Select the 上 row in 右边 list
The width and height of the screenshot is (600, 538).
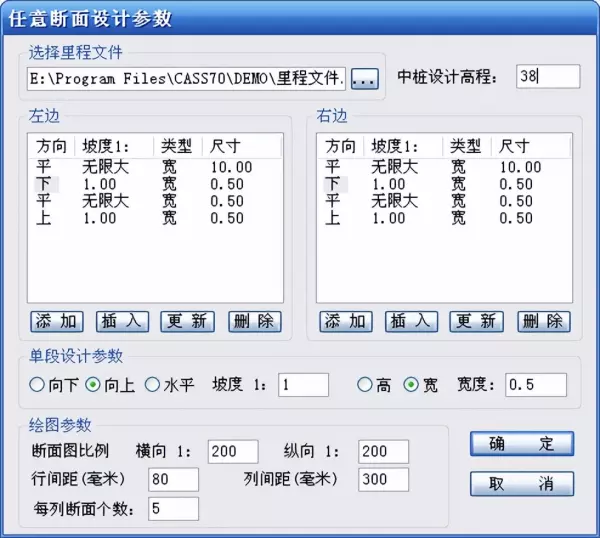coord(444,218)
